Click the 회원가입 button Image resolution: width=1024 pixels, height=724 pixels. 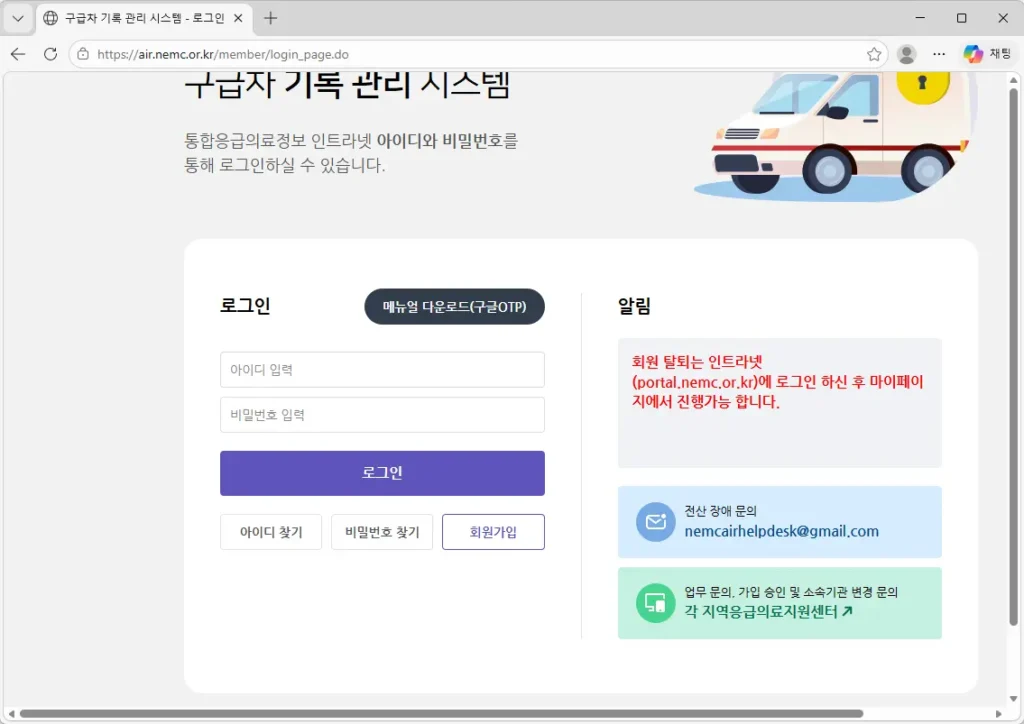493,531
